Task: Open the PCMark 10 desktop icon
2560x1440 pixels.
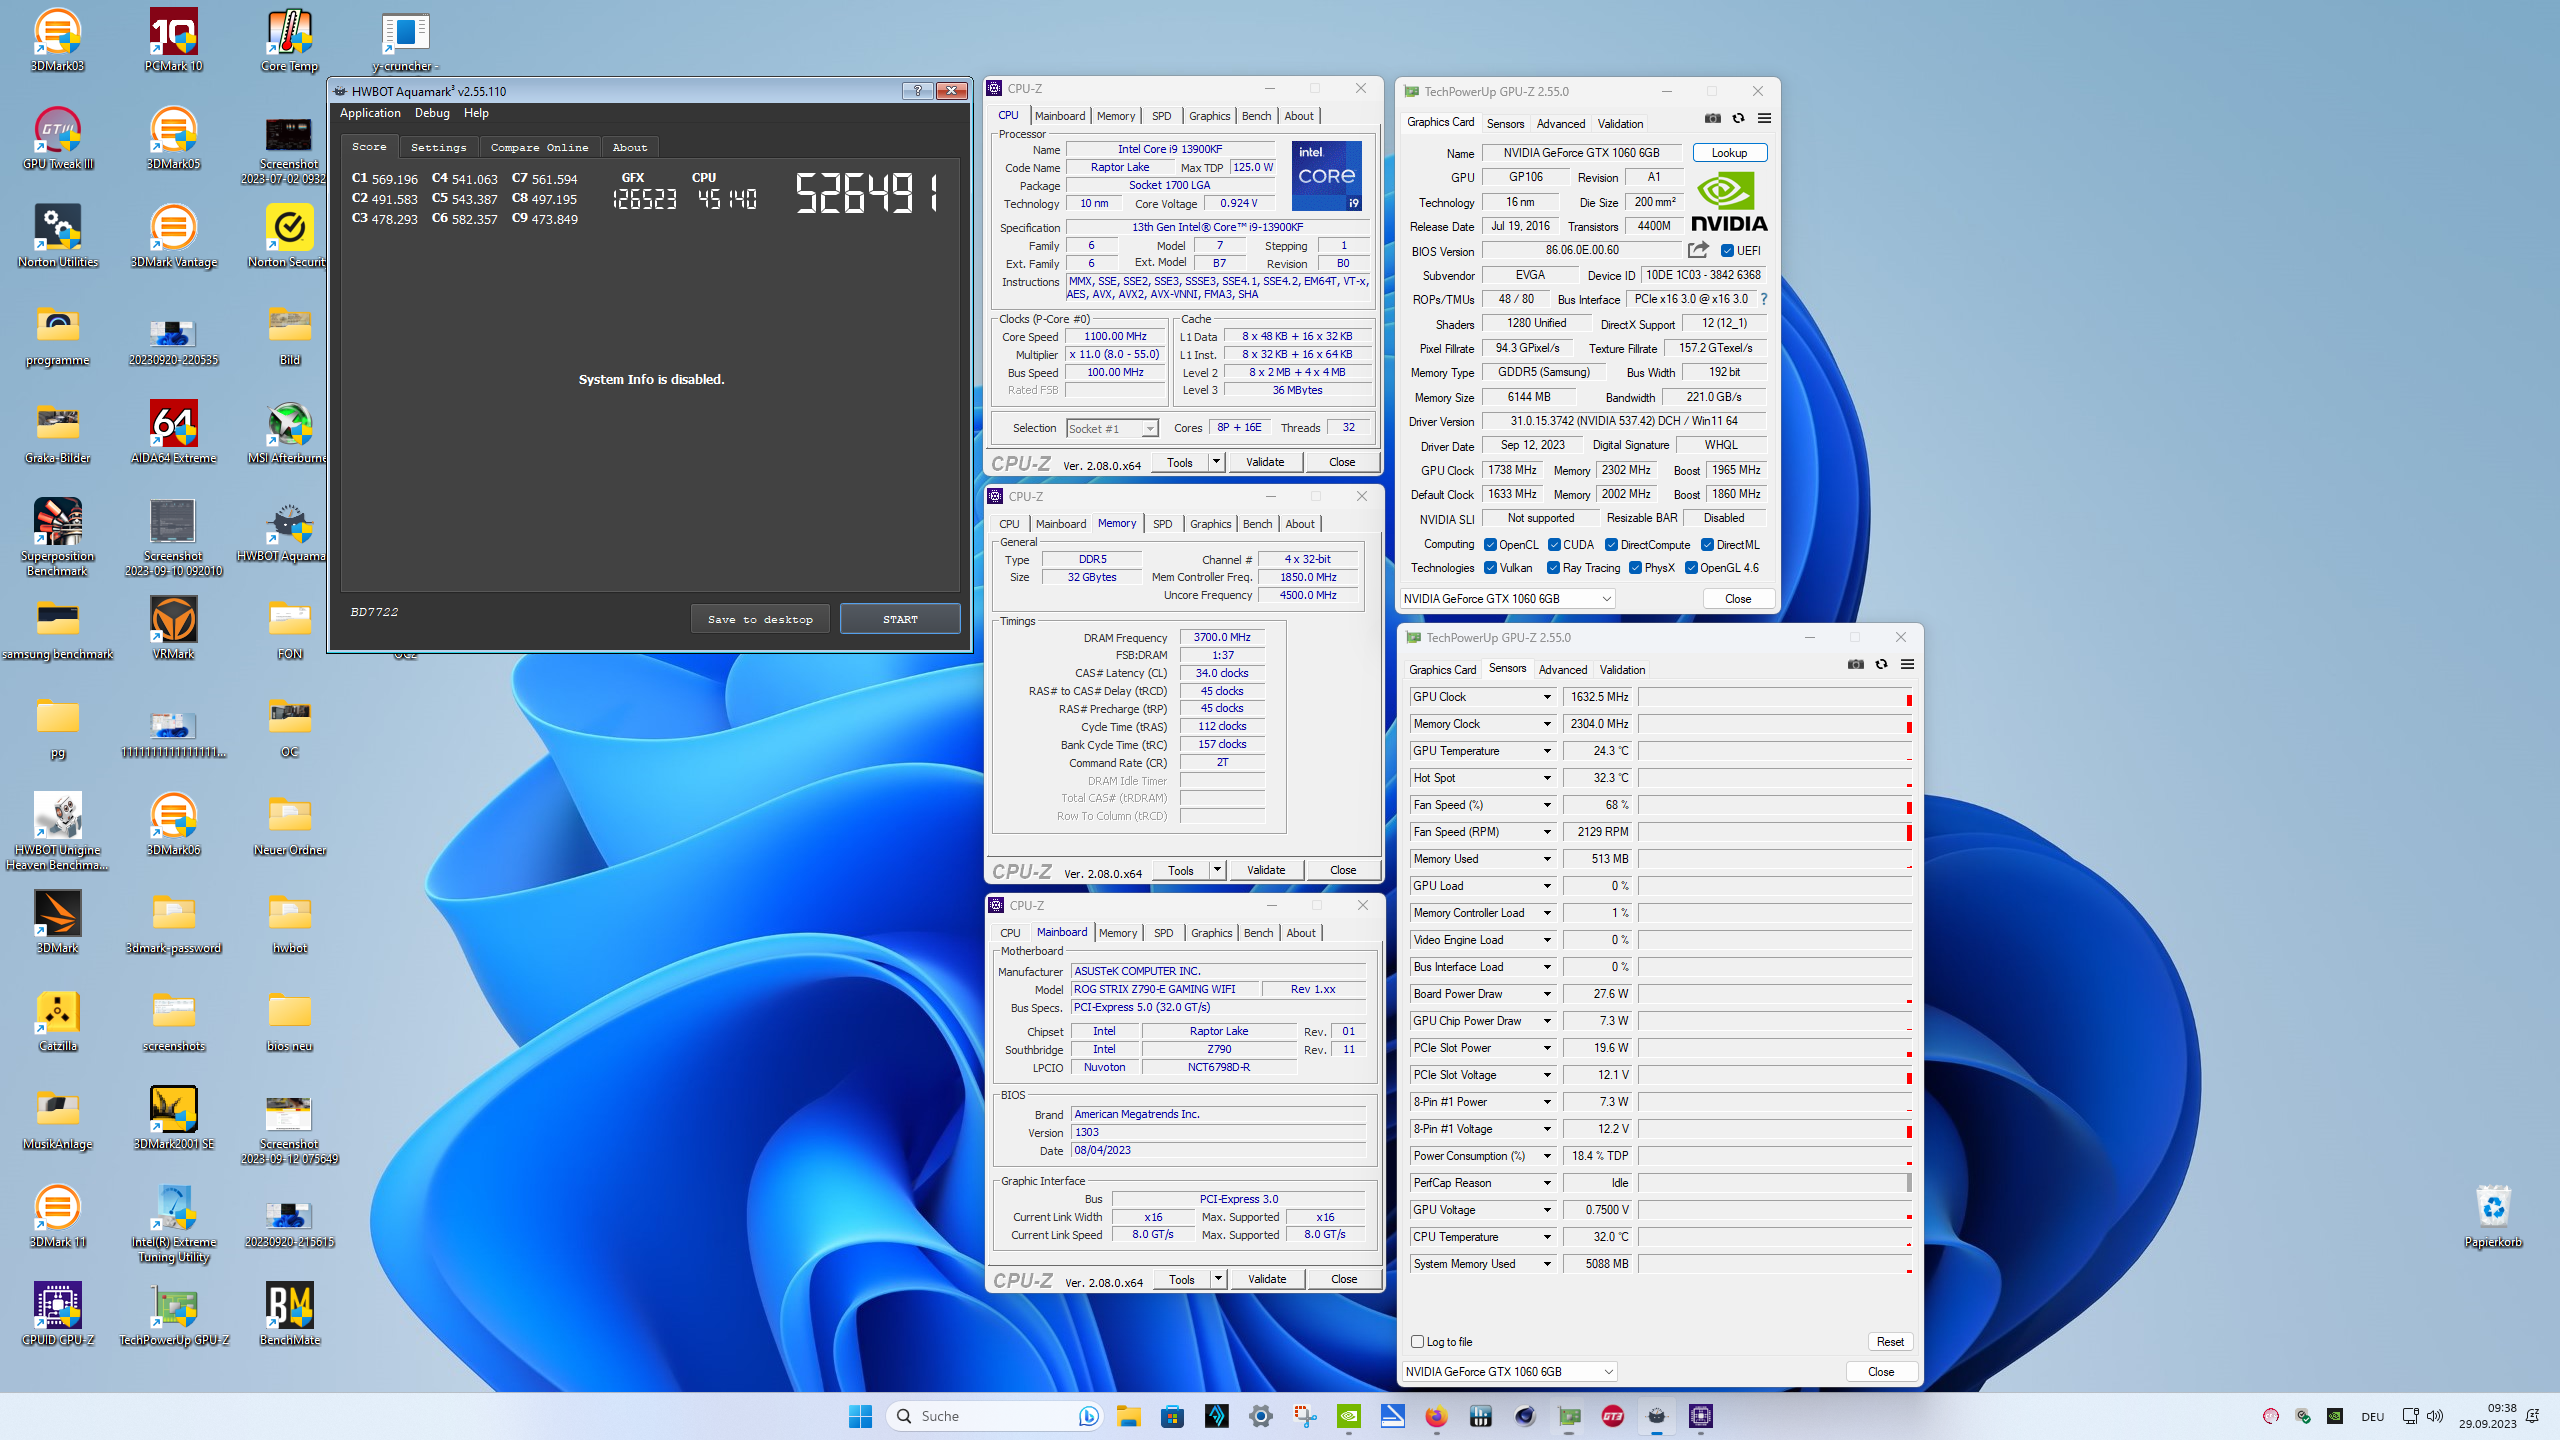Action: [x=174, y=40]
